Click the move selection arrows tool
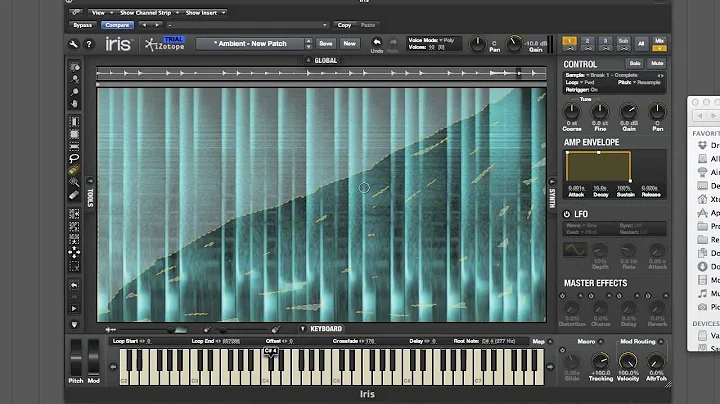 pyautogui.click(x=74, y=252)
